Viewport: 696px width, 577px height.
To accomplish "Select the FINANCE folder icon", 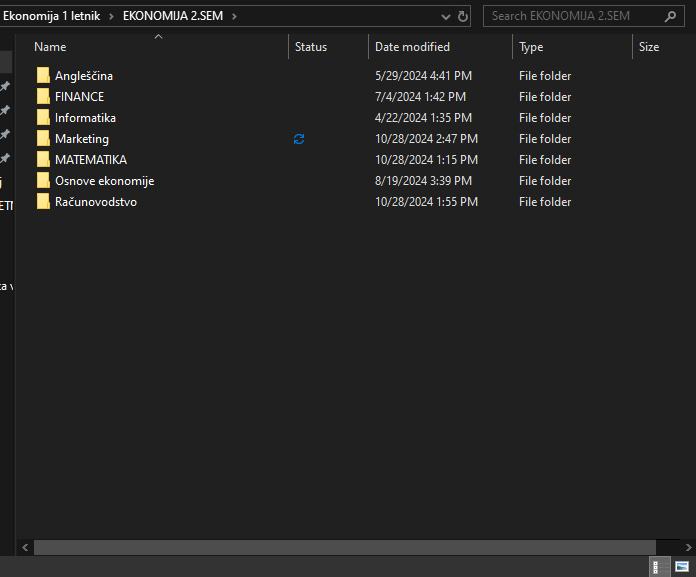I will pyautogui.click(x=42, y=97).
